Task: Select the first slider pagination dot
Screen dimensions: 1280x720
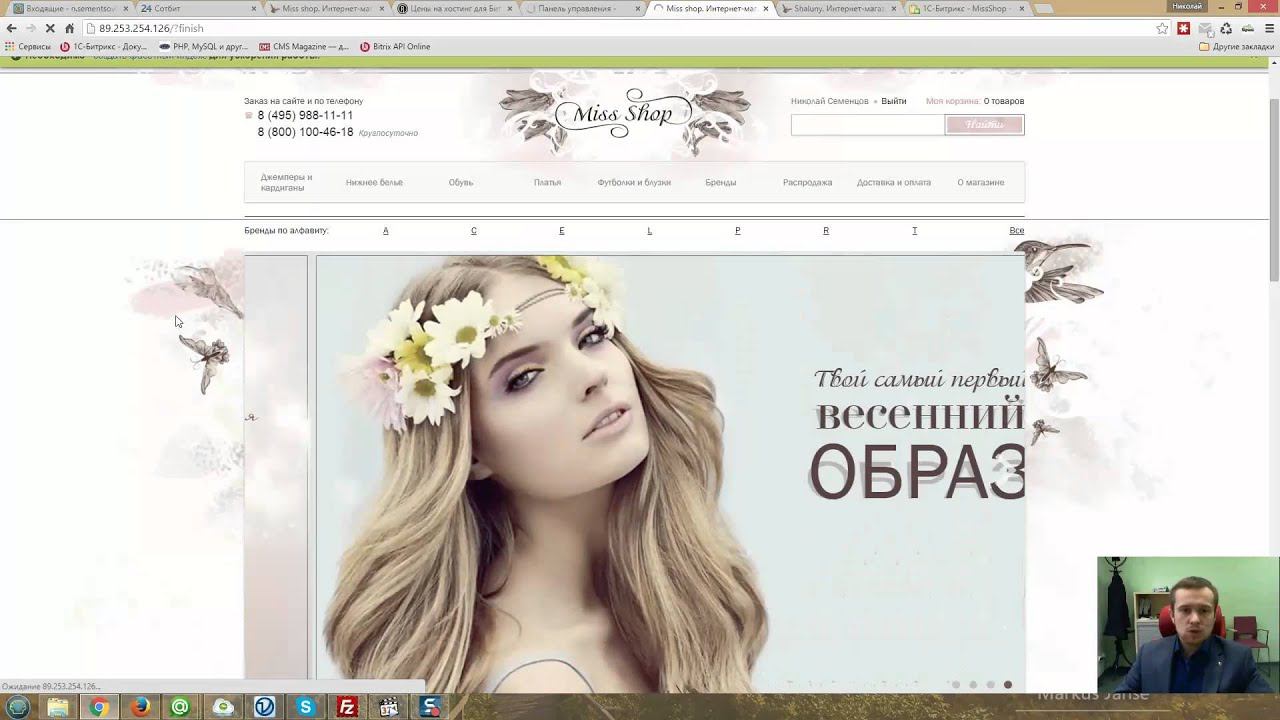Action: [956, 685]
